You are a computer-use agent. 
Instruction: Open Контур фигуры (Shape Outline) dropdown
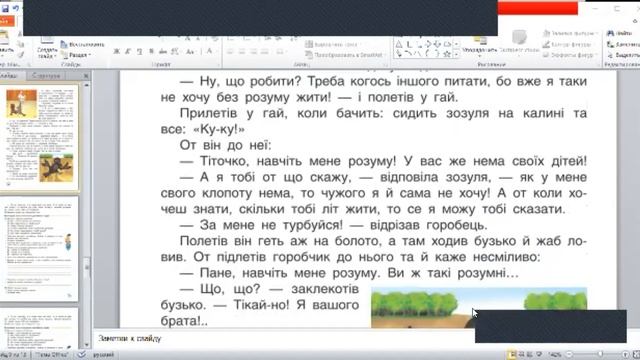point(568,44)
